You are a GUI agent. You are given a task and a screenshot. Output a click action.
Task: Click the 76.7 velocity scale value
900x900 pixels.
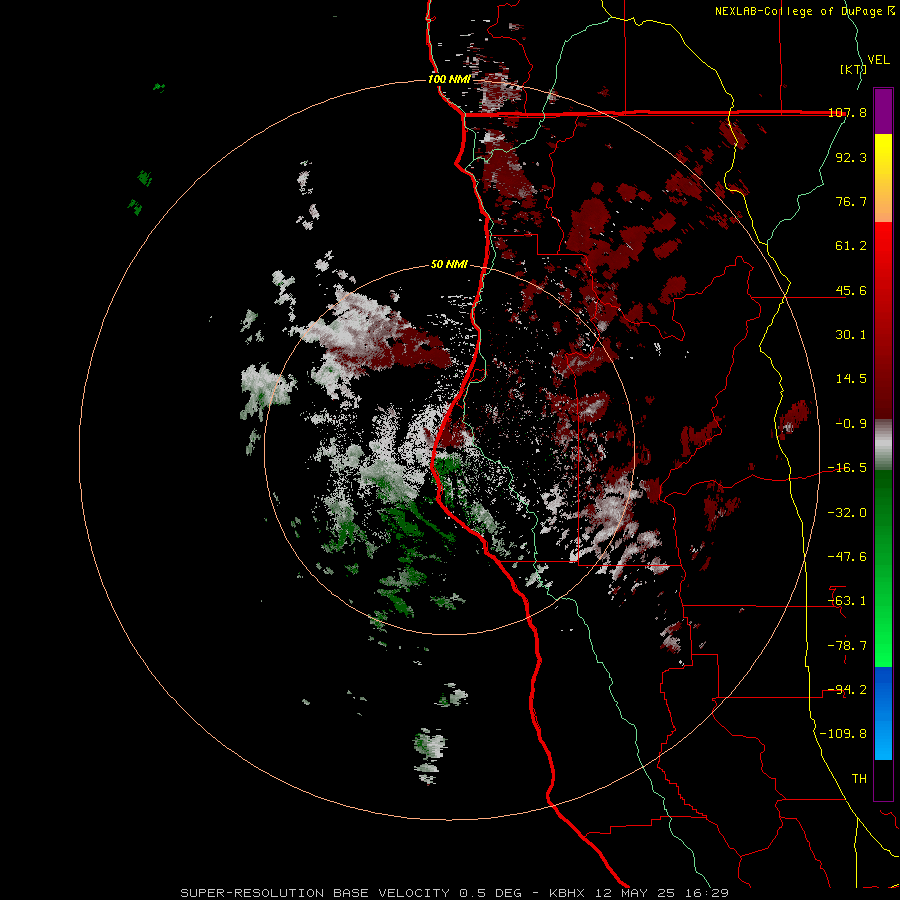pyautogui.click(x=851, y=201)
